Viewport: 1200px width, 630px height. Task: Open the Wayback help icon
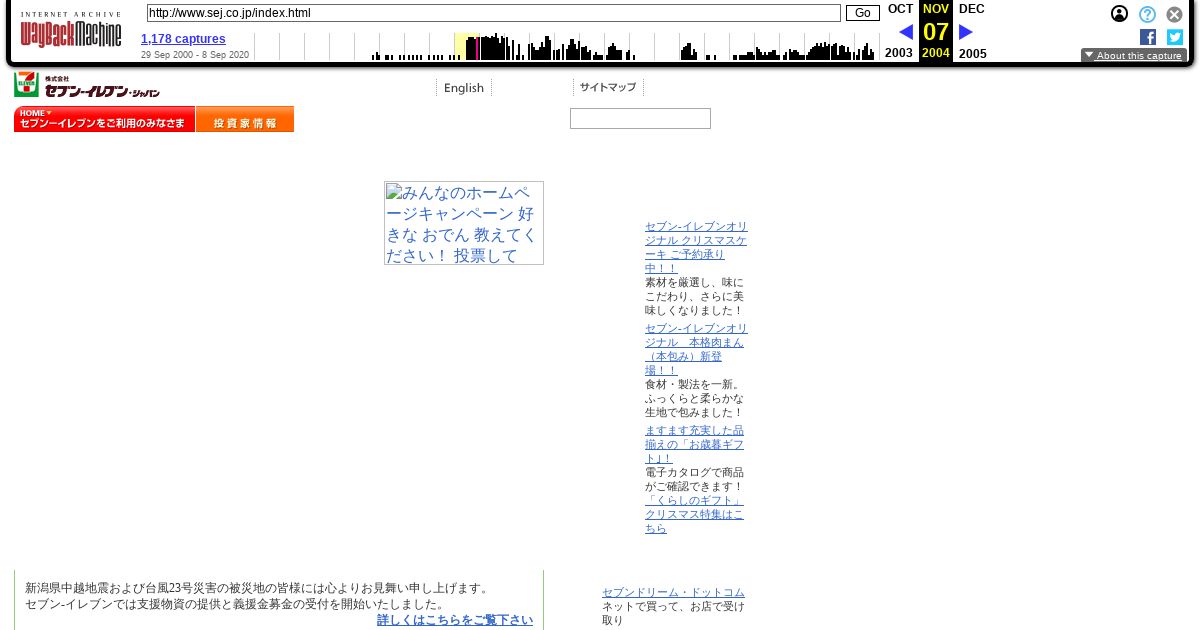pos(1147,14)
